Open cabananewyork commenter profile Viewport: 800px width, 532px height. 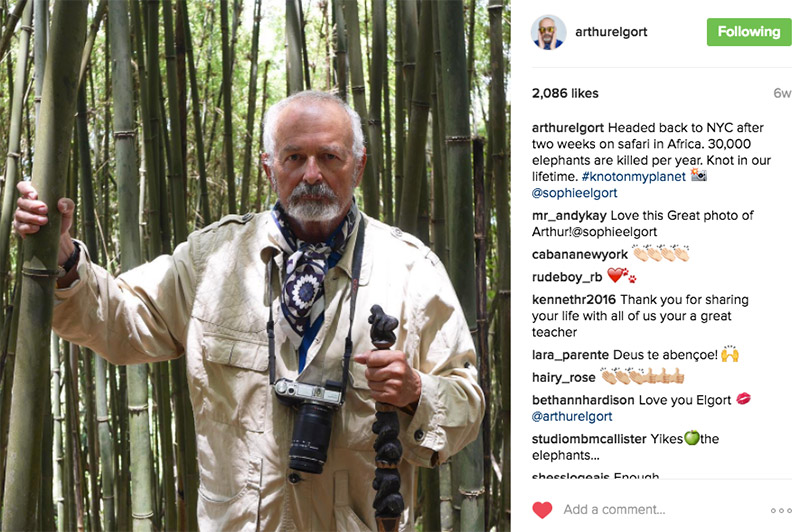(x=580, y=255)
